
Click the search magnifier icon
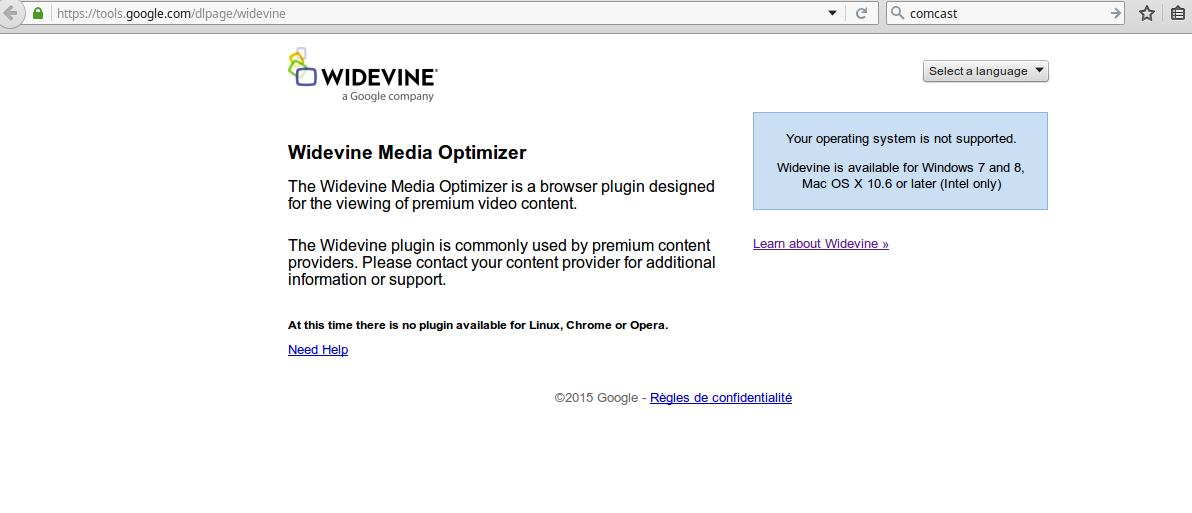[897, 13]
